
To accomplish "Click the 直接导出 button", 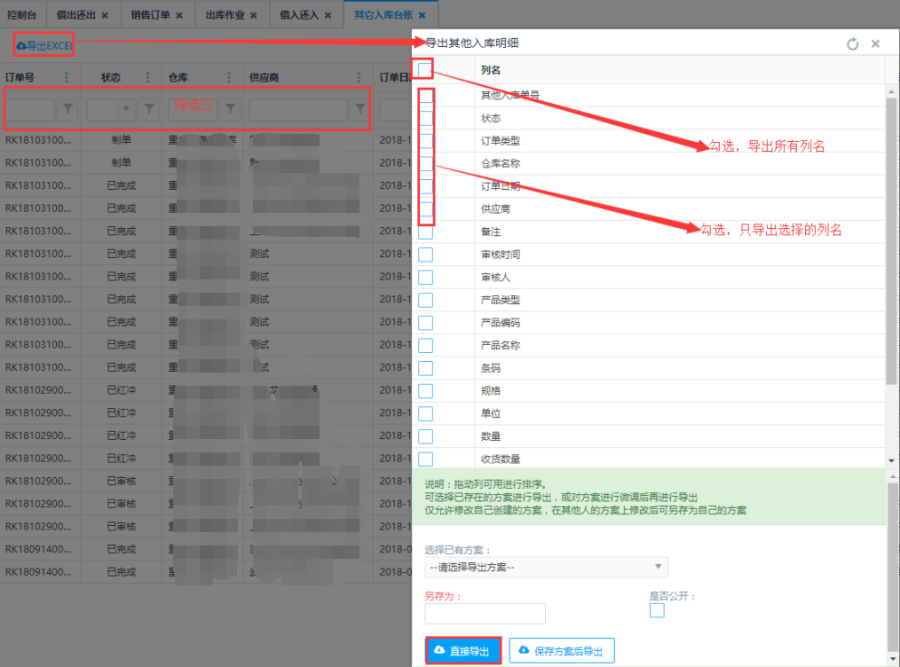I will coord(463,651).
